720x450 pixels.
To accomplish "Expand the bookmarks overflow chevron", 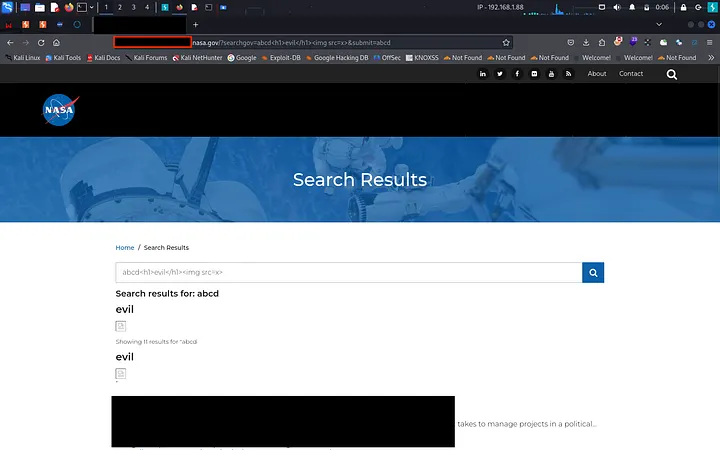I will 710,58.
